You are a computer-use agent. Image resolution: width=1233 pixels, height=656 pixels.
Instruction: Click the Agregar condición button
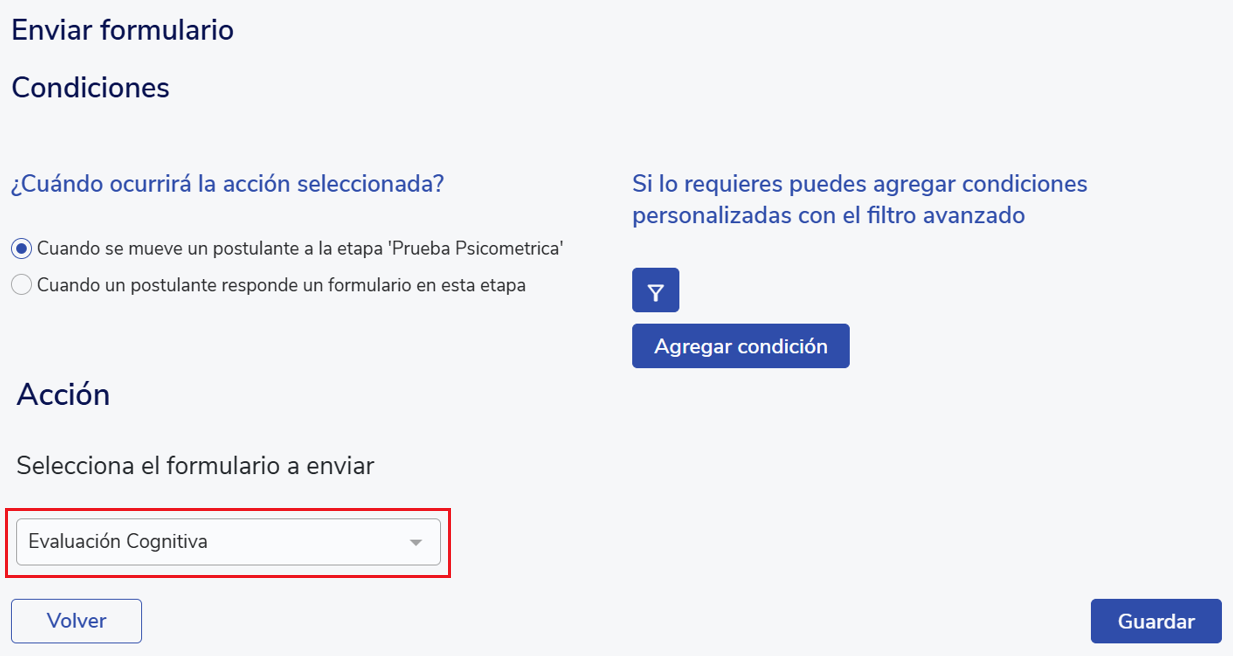pyautogui.click(x=740, y=346)
